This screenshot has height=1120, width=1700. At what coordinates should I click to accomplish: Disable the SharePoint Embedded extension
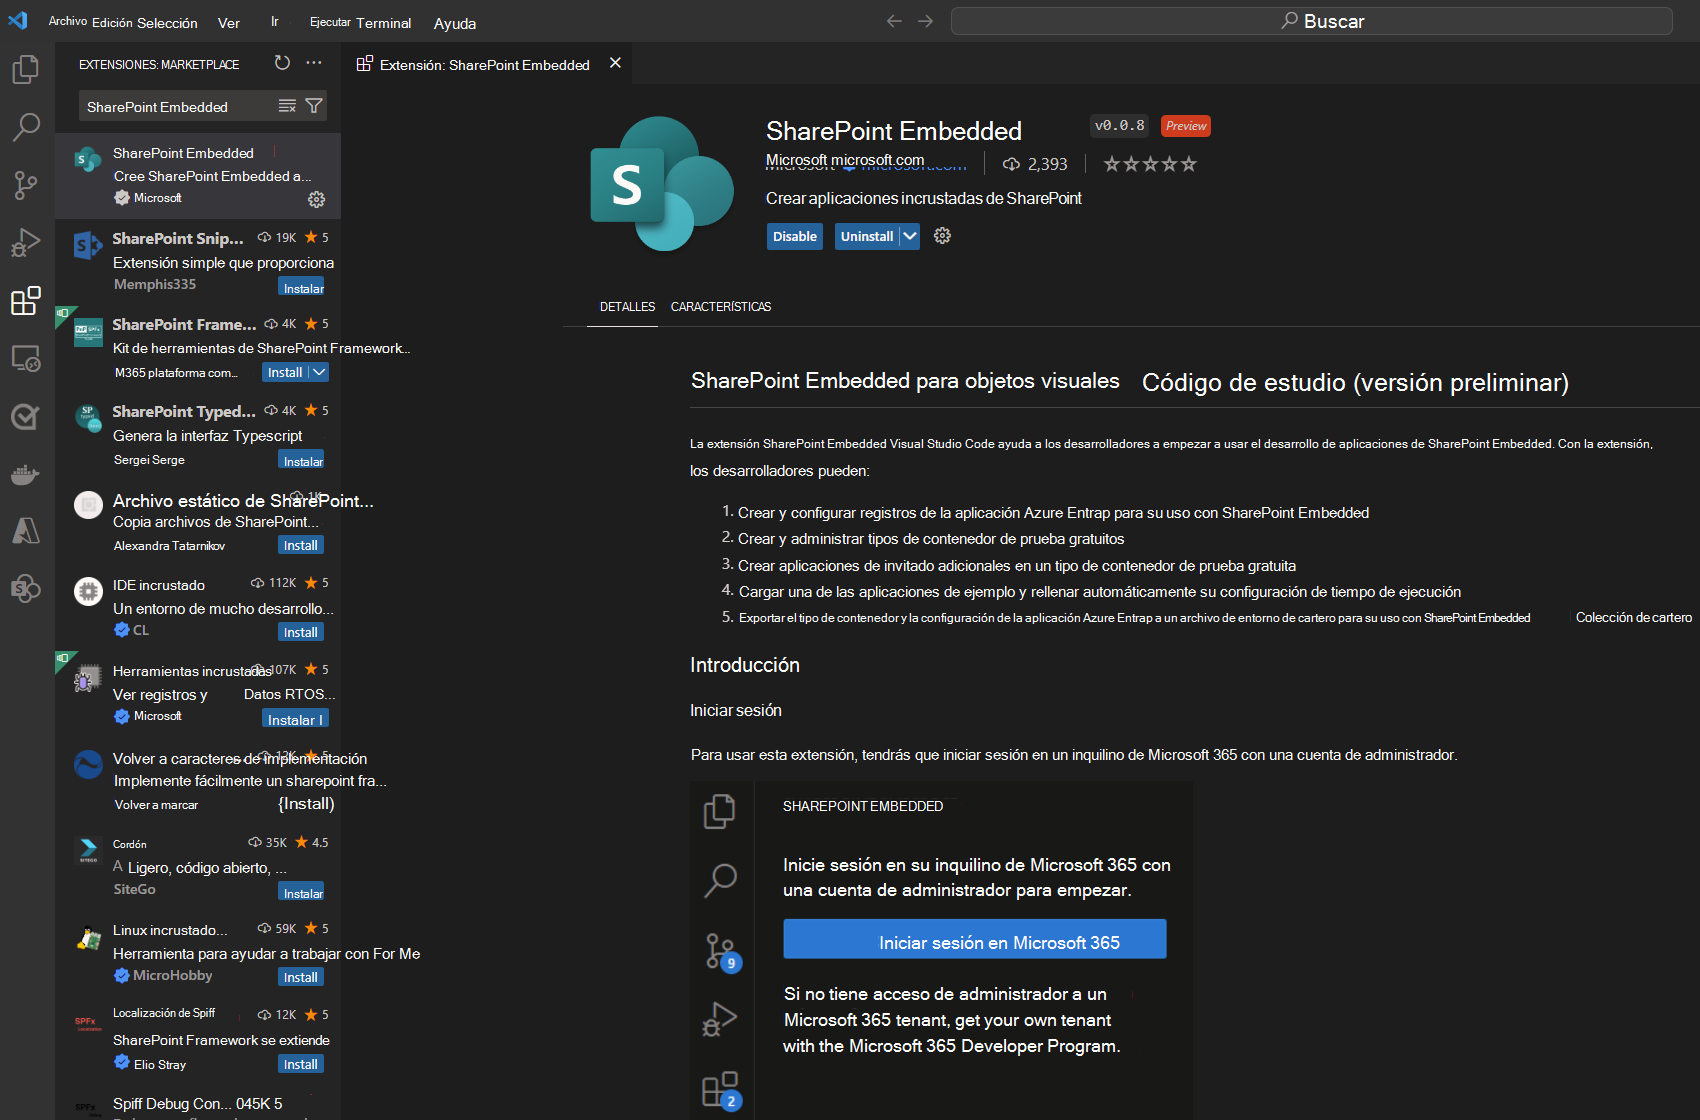coord(795,236)
